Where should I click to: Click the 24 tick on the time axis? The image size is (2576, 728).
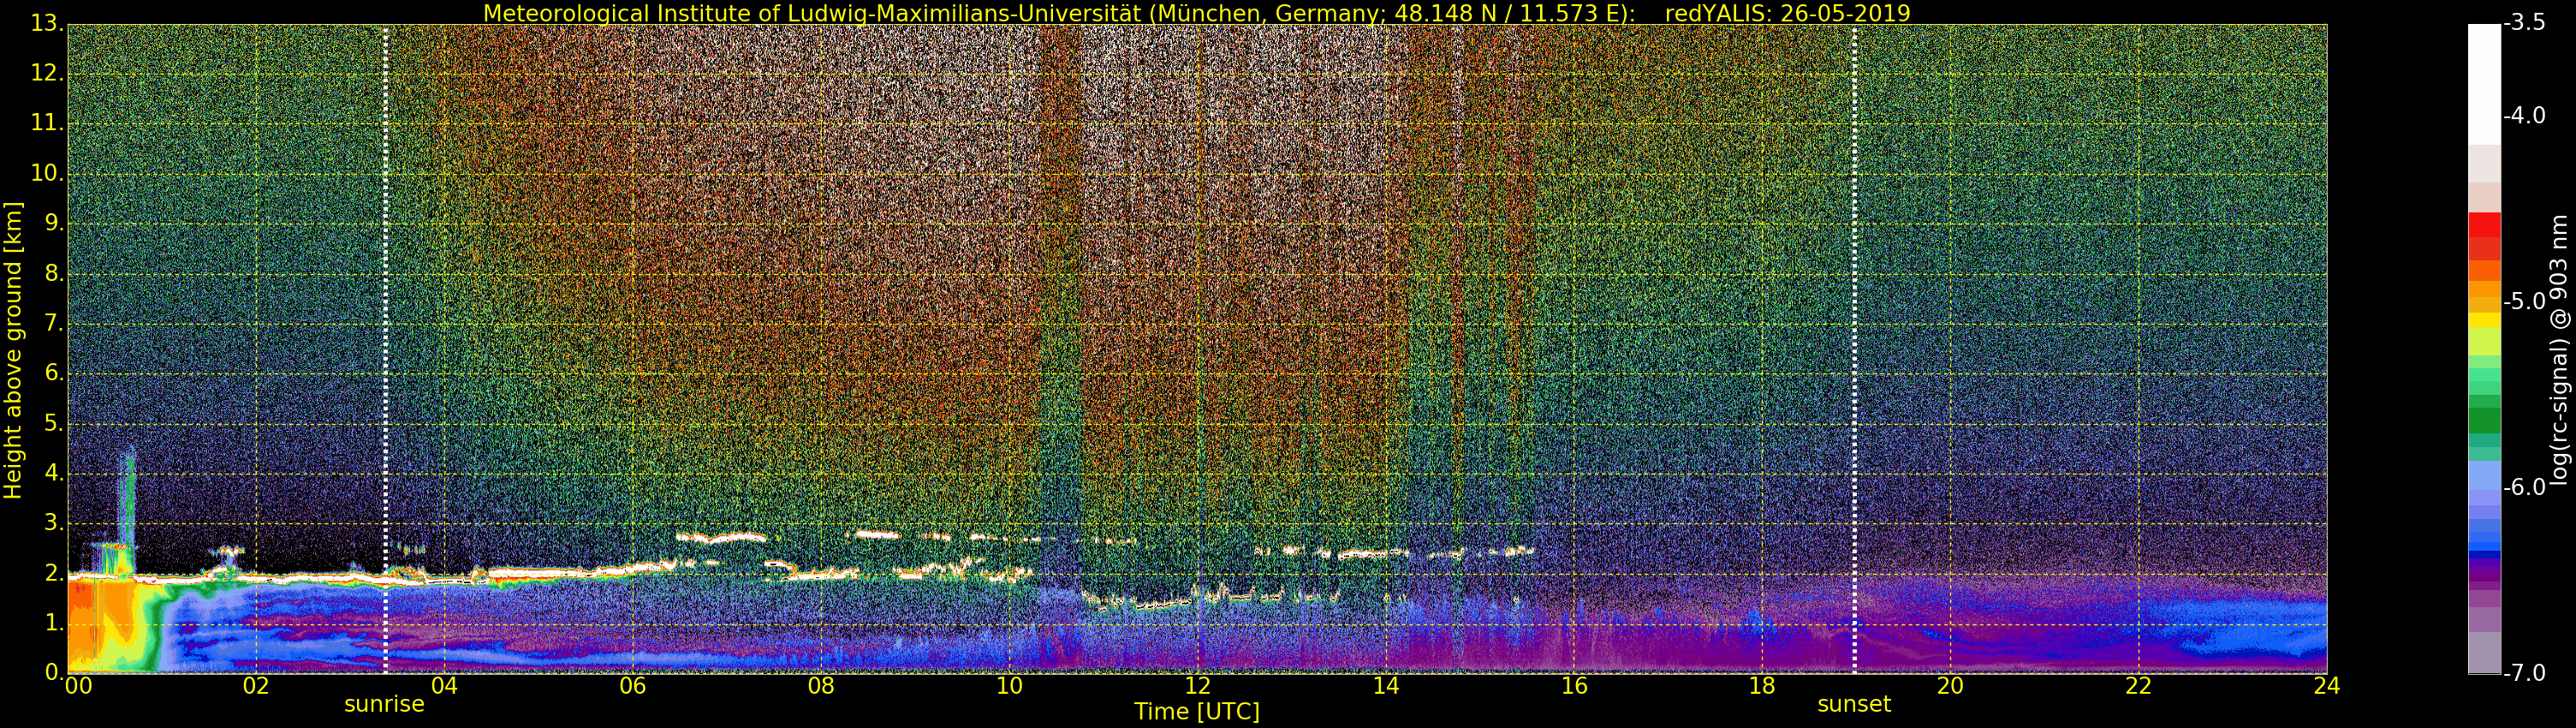[2326, 685]
